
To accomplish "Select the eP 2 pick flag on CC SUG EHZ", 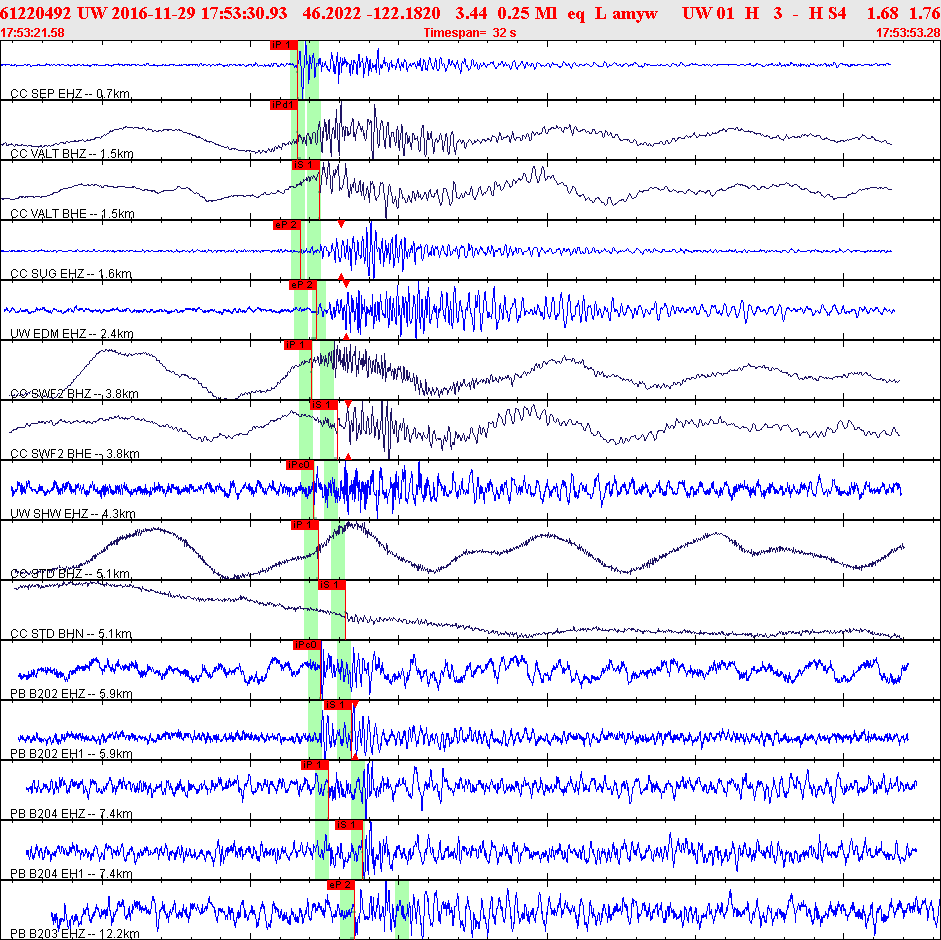I will [x=286, y=225].
